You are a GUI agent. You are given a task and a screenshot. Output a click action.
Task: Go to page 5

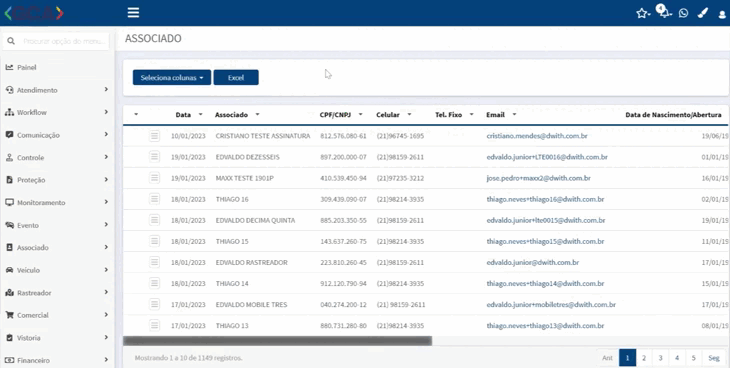pos(694,358)
